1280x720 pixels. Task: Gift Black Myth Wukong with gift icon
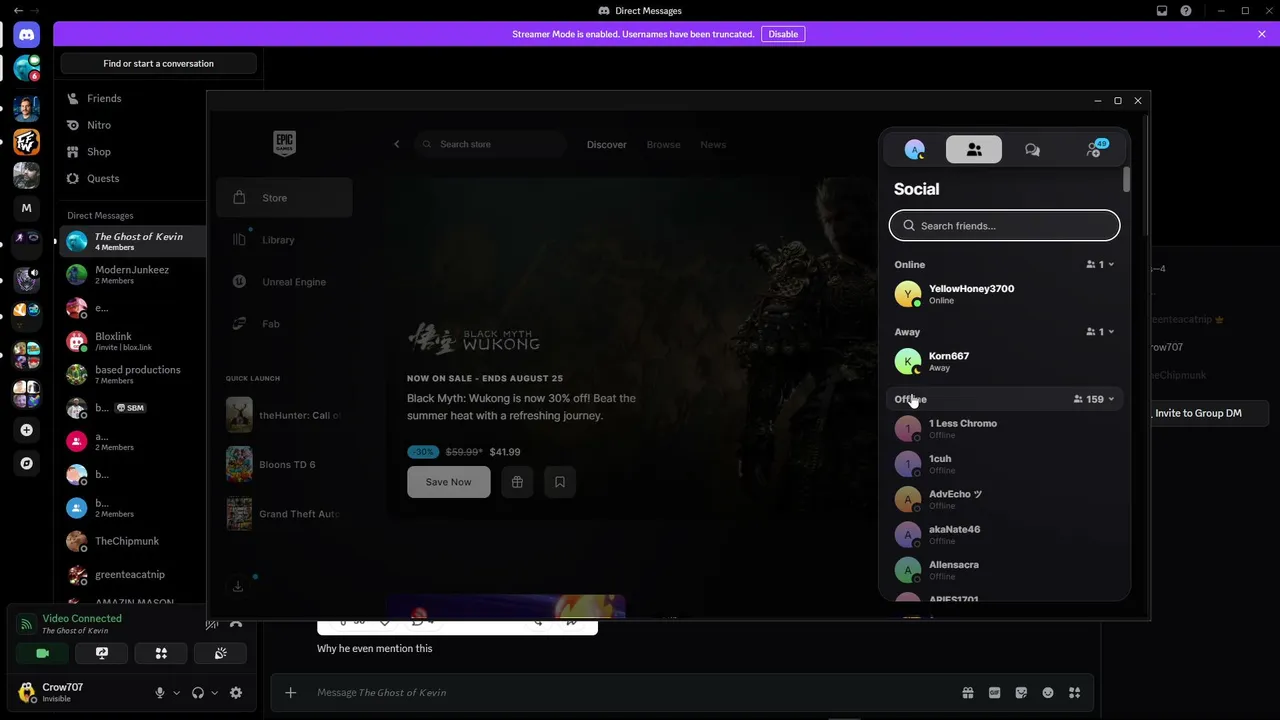[517, 482]
